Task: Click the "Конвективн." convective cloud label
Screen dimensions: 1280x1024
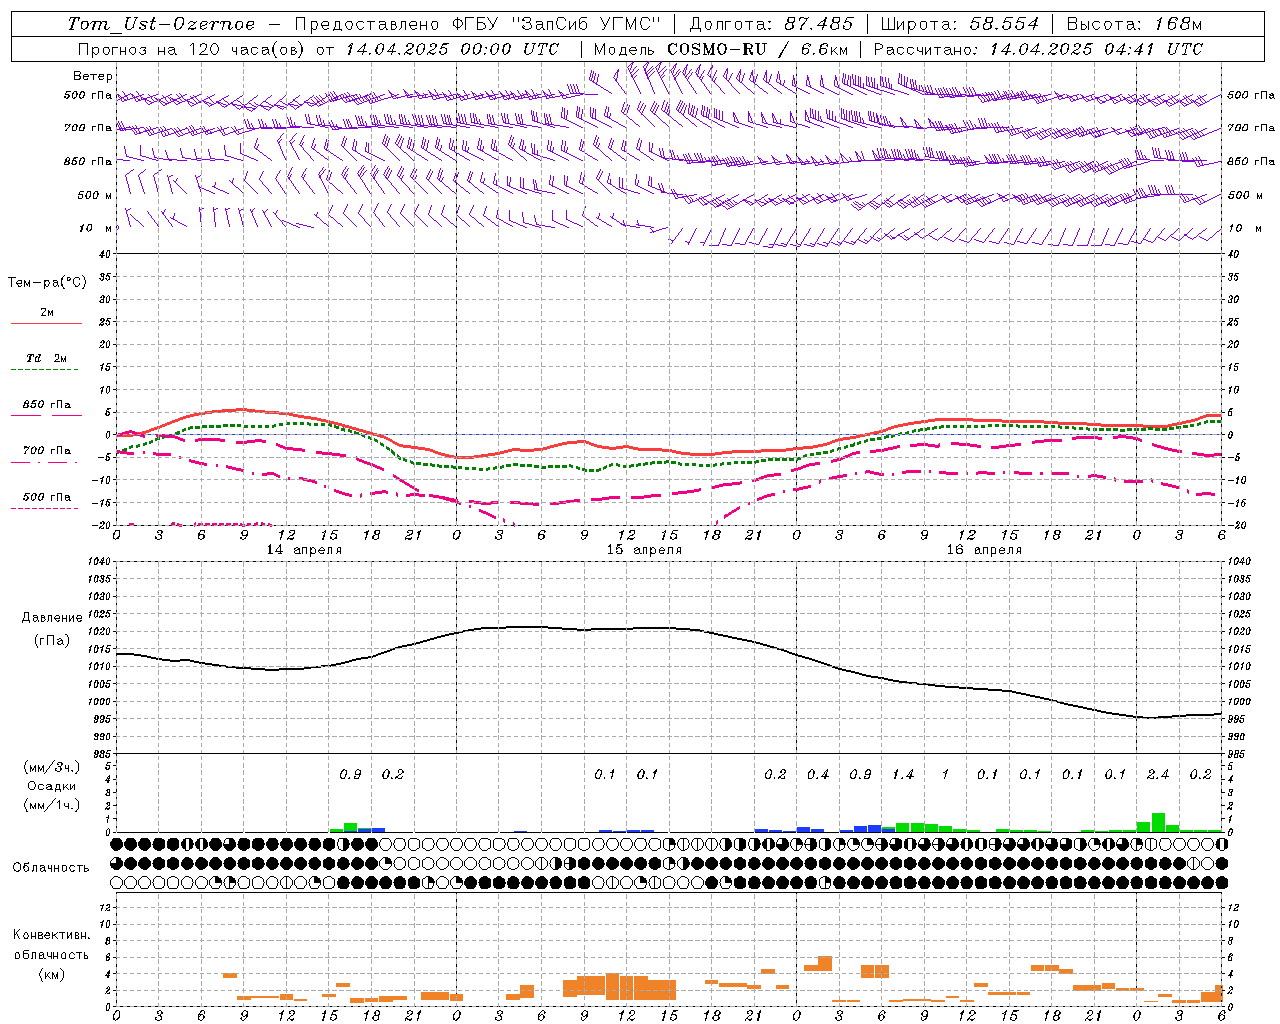Action: (x=51, y=935)
